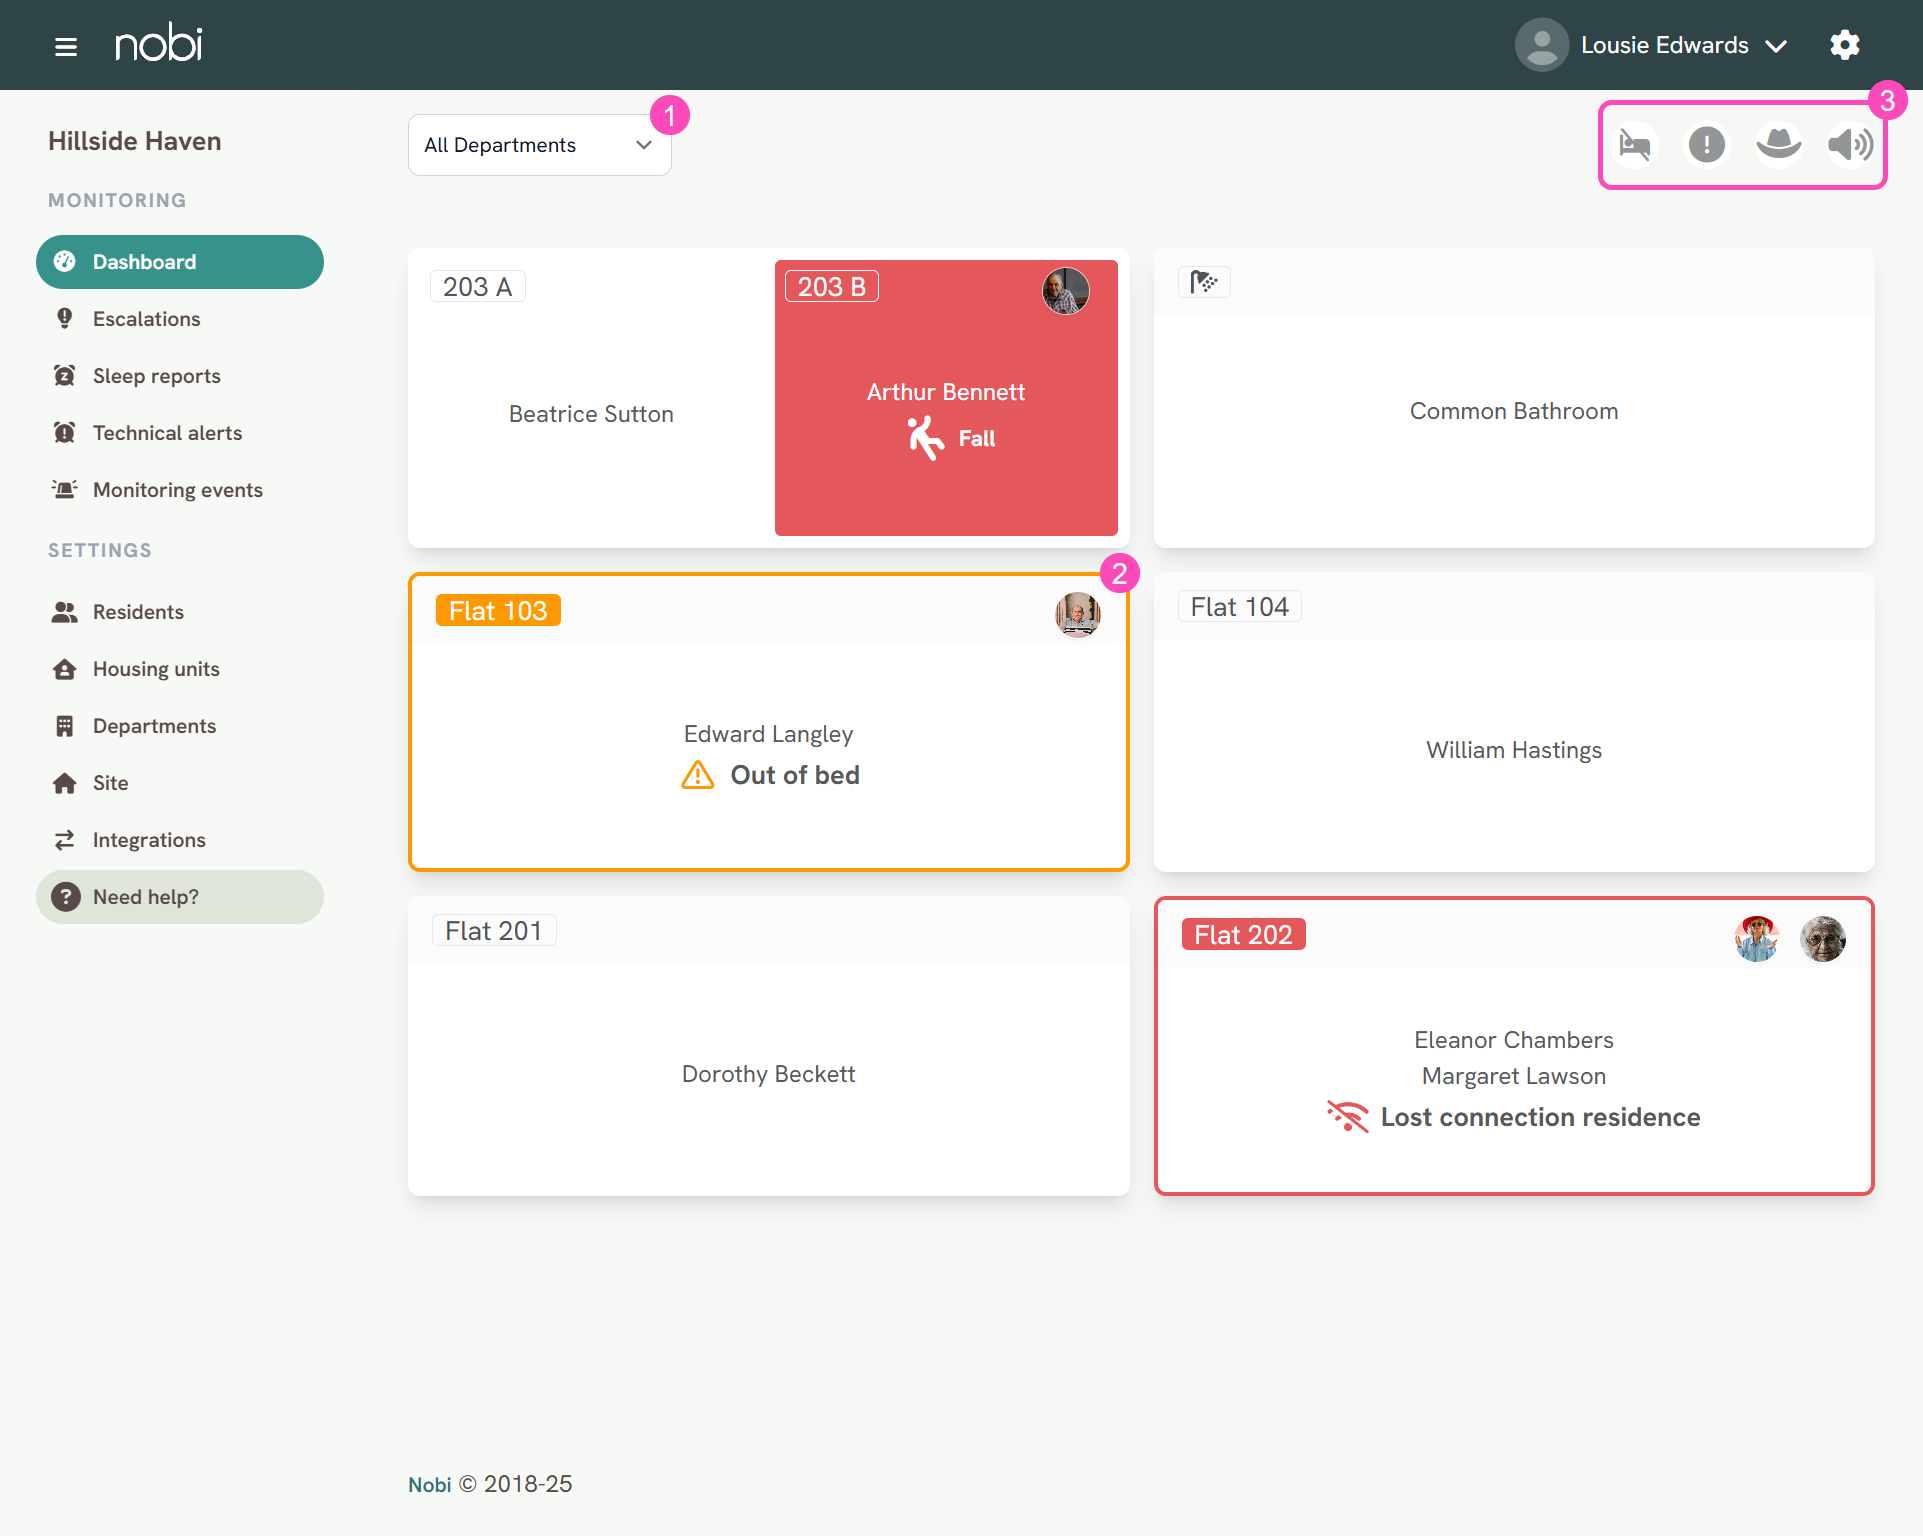The width and height of the screenshot is (1923, 1536).
Task: Enable Technical alerts monitoring view
Action: click(167, 432)
